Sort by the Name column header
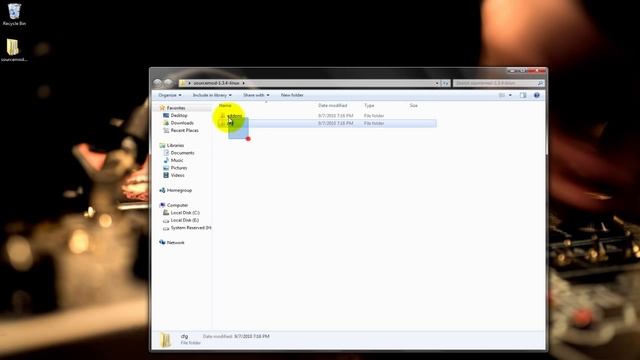 pyautogui.click(x=225, y=105)
